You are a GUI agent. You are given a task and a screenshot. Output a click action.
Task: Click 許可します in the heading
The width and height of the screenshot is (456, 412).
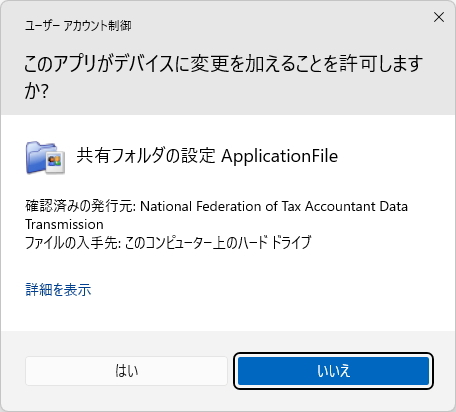coord(381,64)
